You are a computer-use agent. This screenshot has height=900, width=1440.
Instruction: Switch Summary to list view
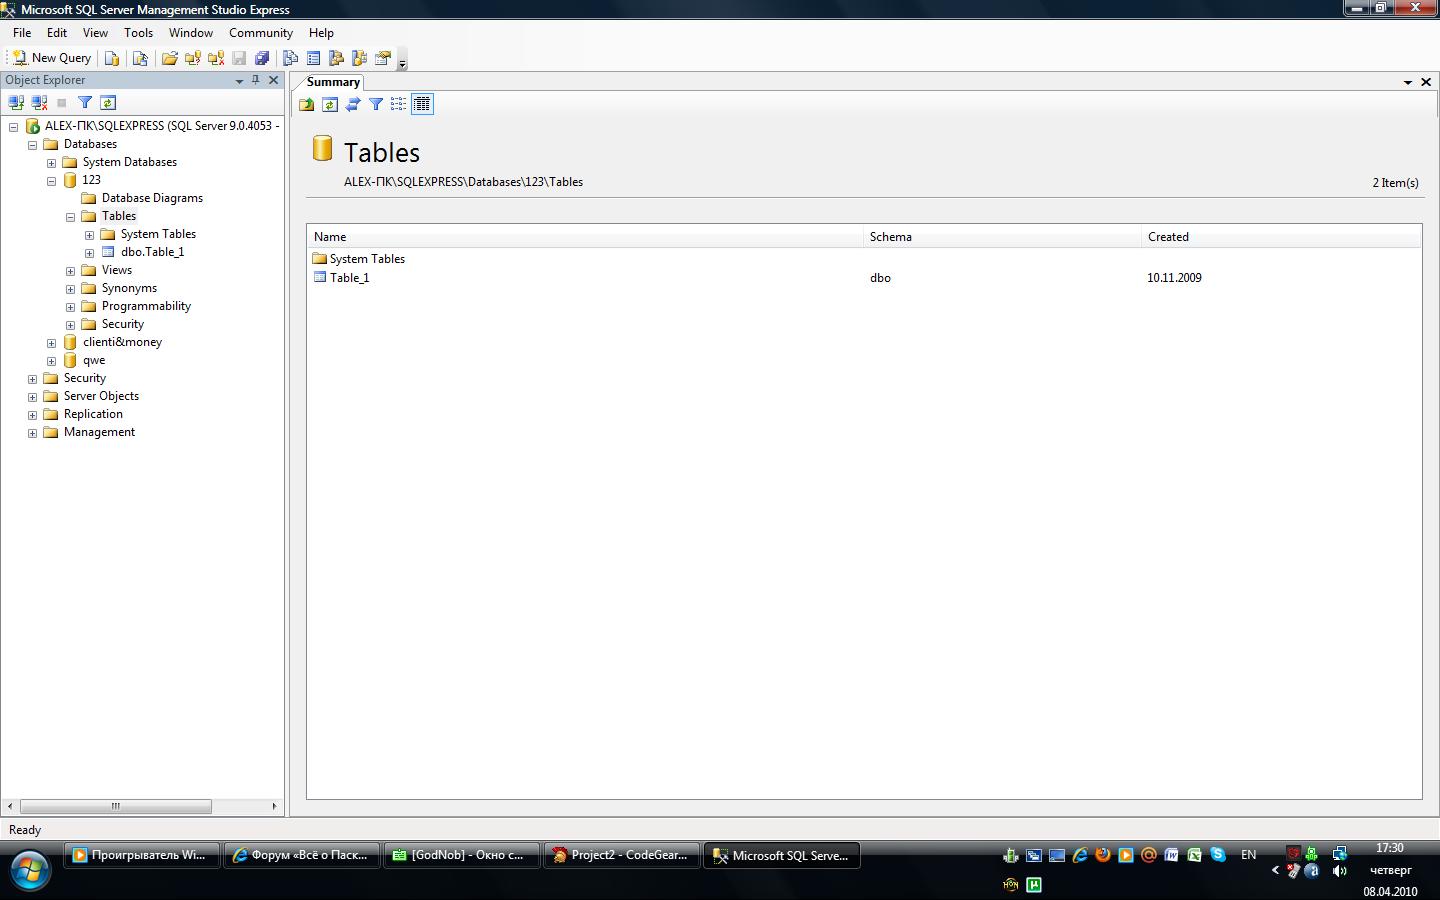point(399,104)
